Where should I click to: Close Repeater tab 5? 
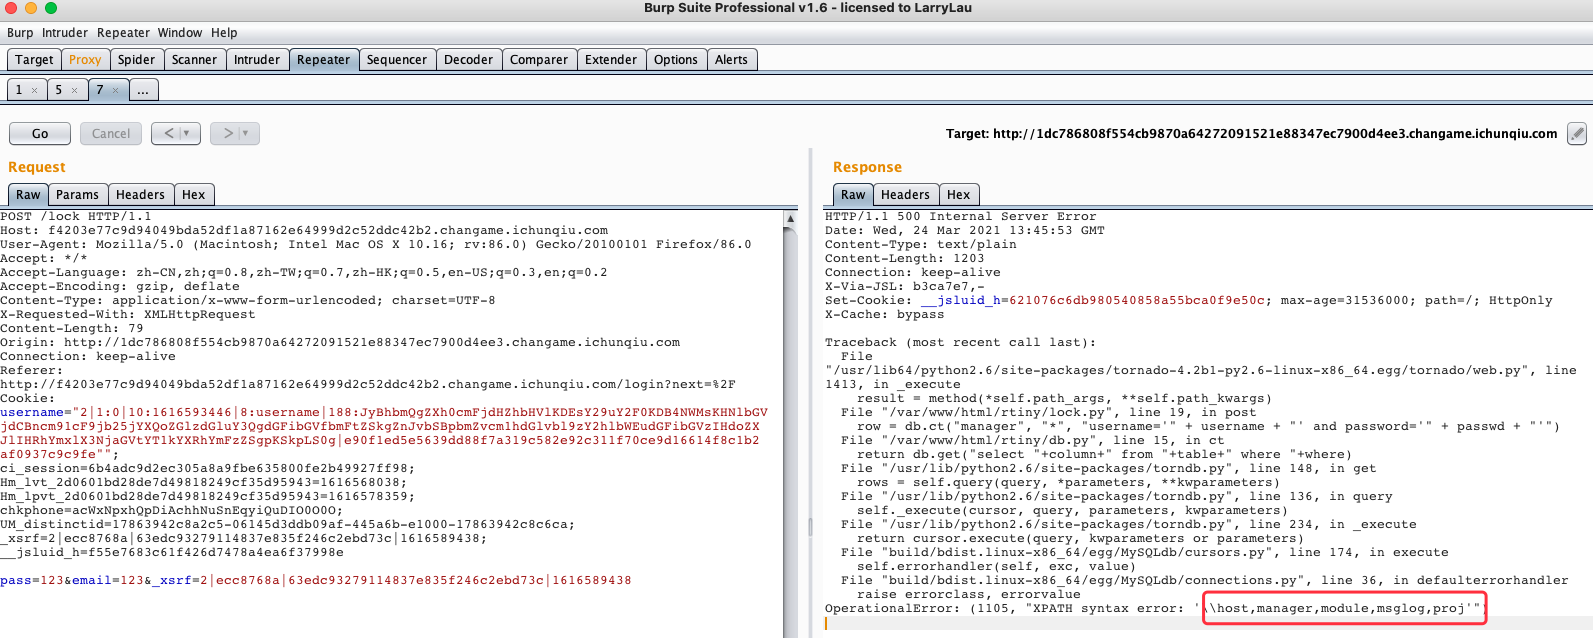click(x=74, y=90)
